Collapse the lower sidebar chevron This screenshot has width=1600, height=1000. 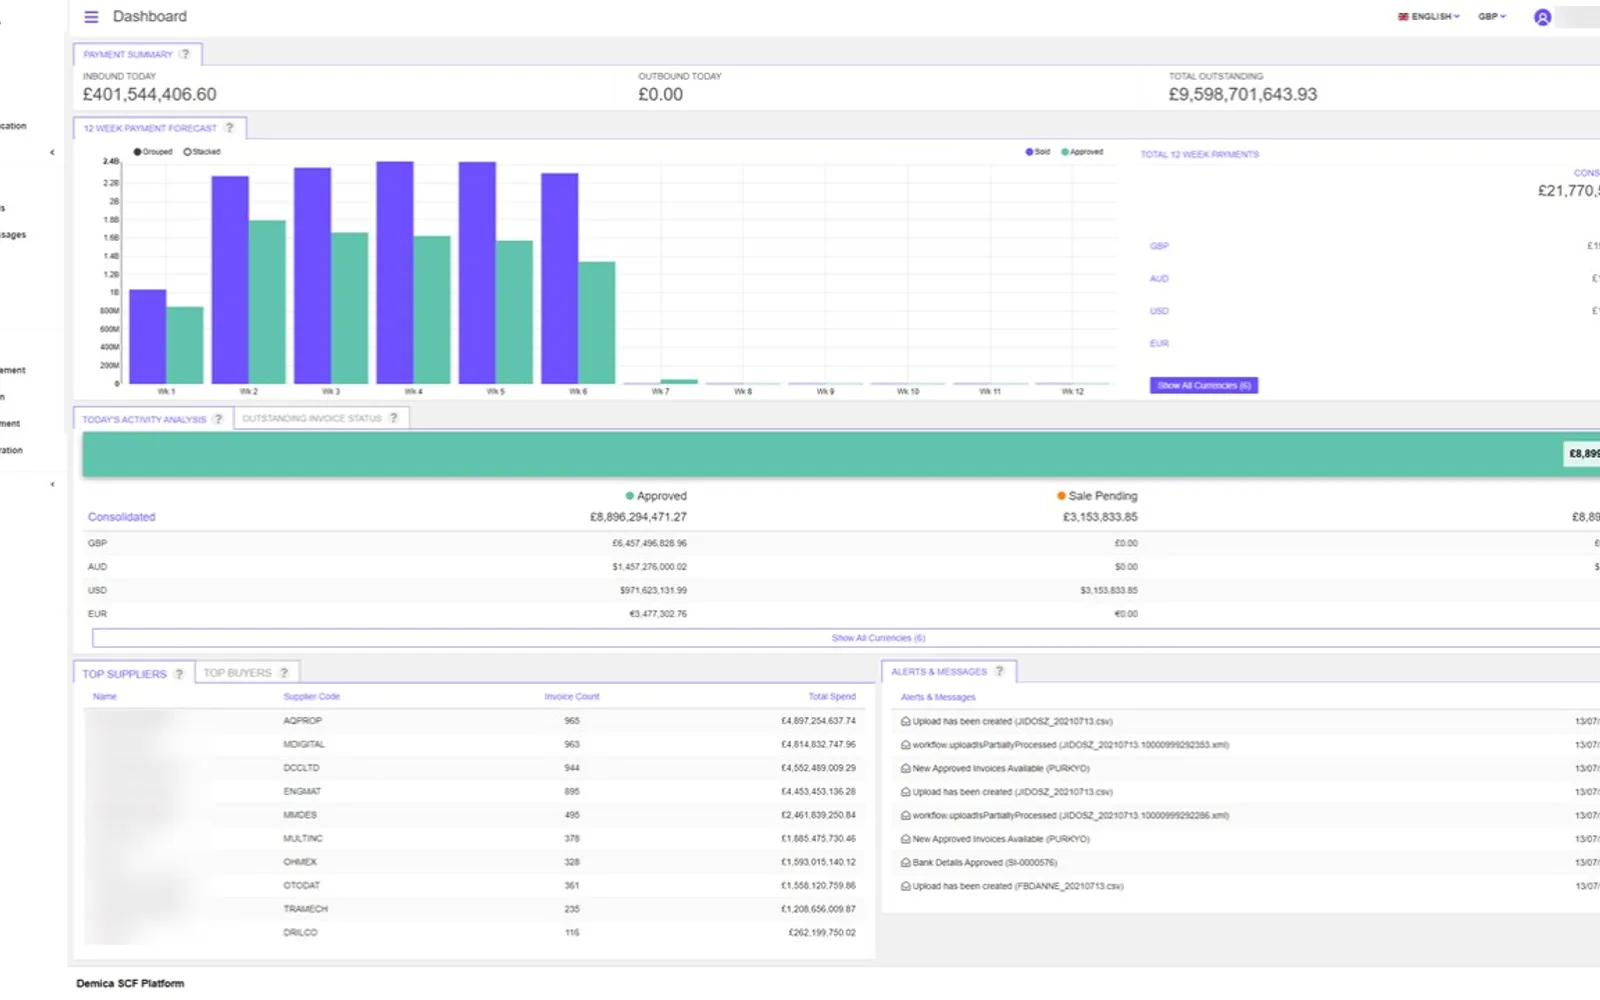pos(52,484)
